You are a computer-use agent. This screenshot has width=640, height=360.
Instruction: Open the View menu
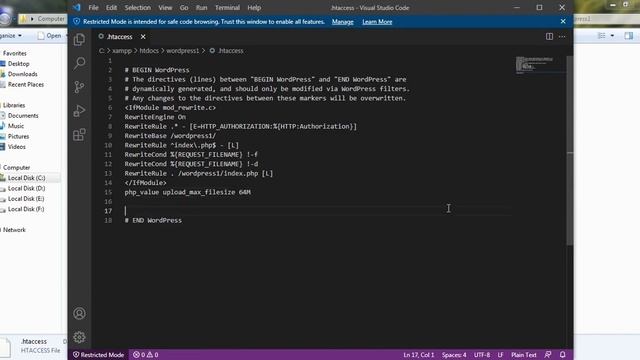[x=165, y=7]
